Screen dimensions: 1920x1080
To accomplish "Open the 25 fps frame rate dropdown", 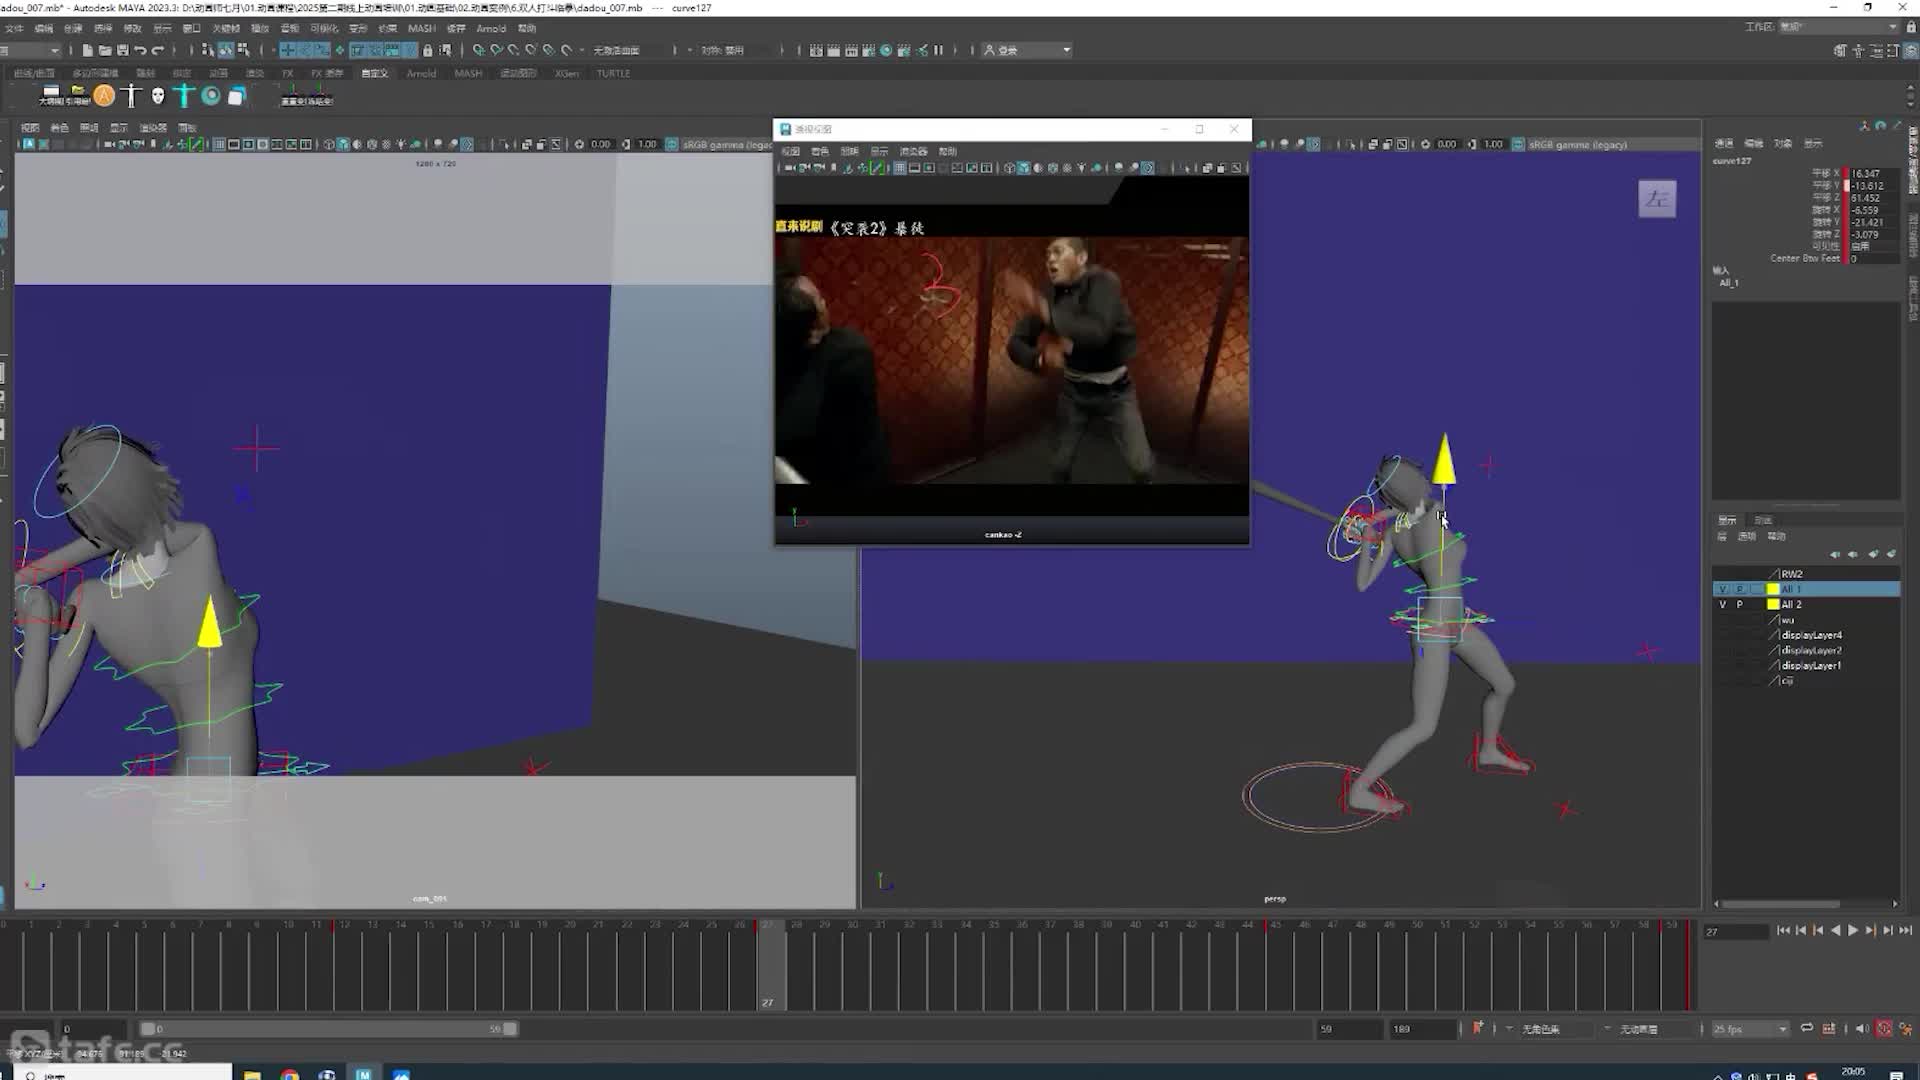I will click(x=1750, y=1028).
